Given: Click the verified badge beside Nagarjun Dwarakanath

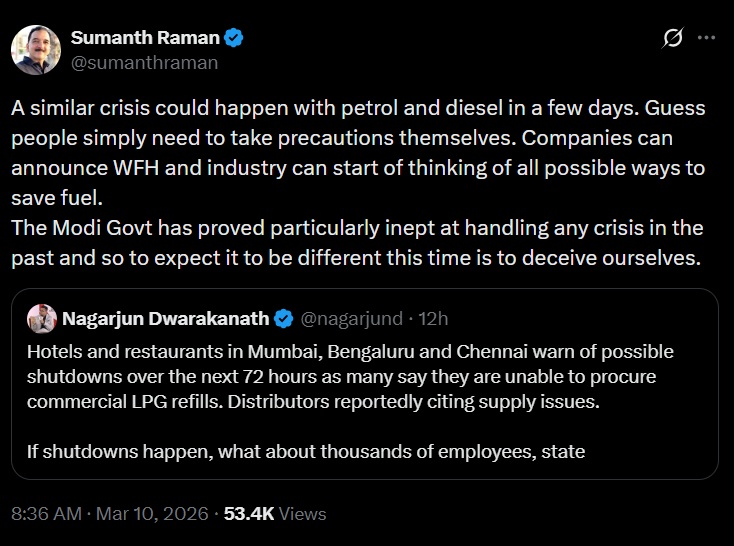Looking at the screenshot, I should (284, 319).
